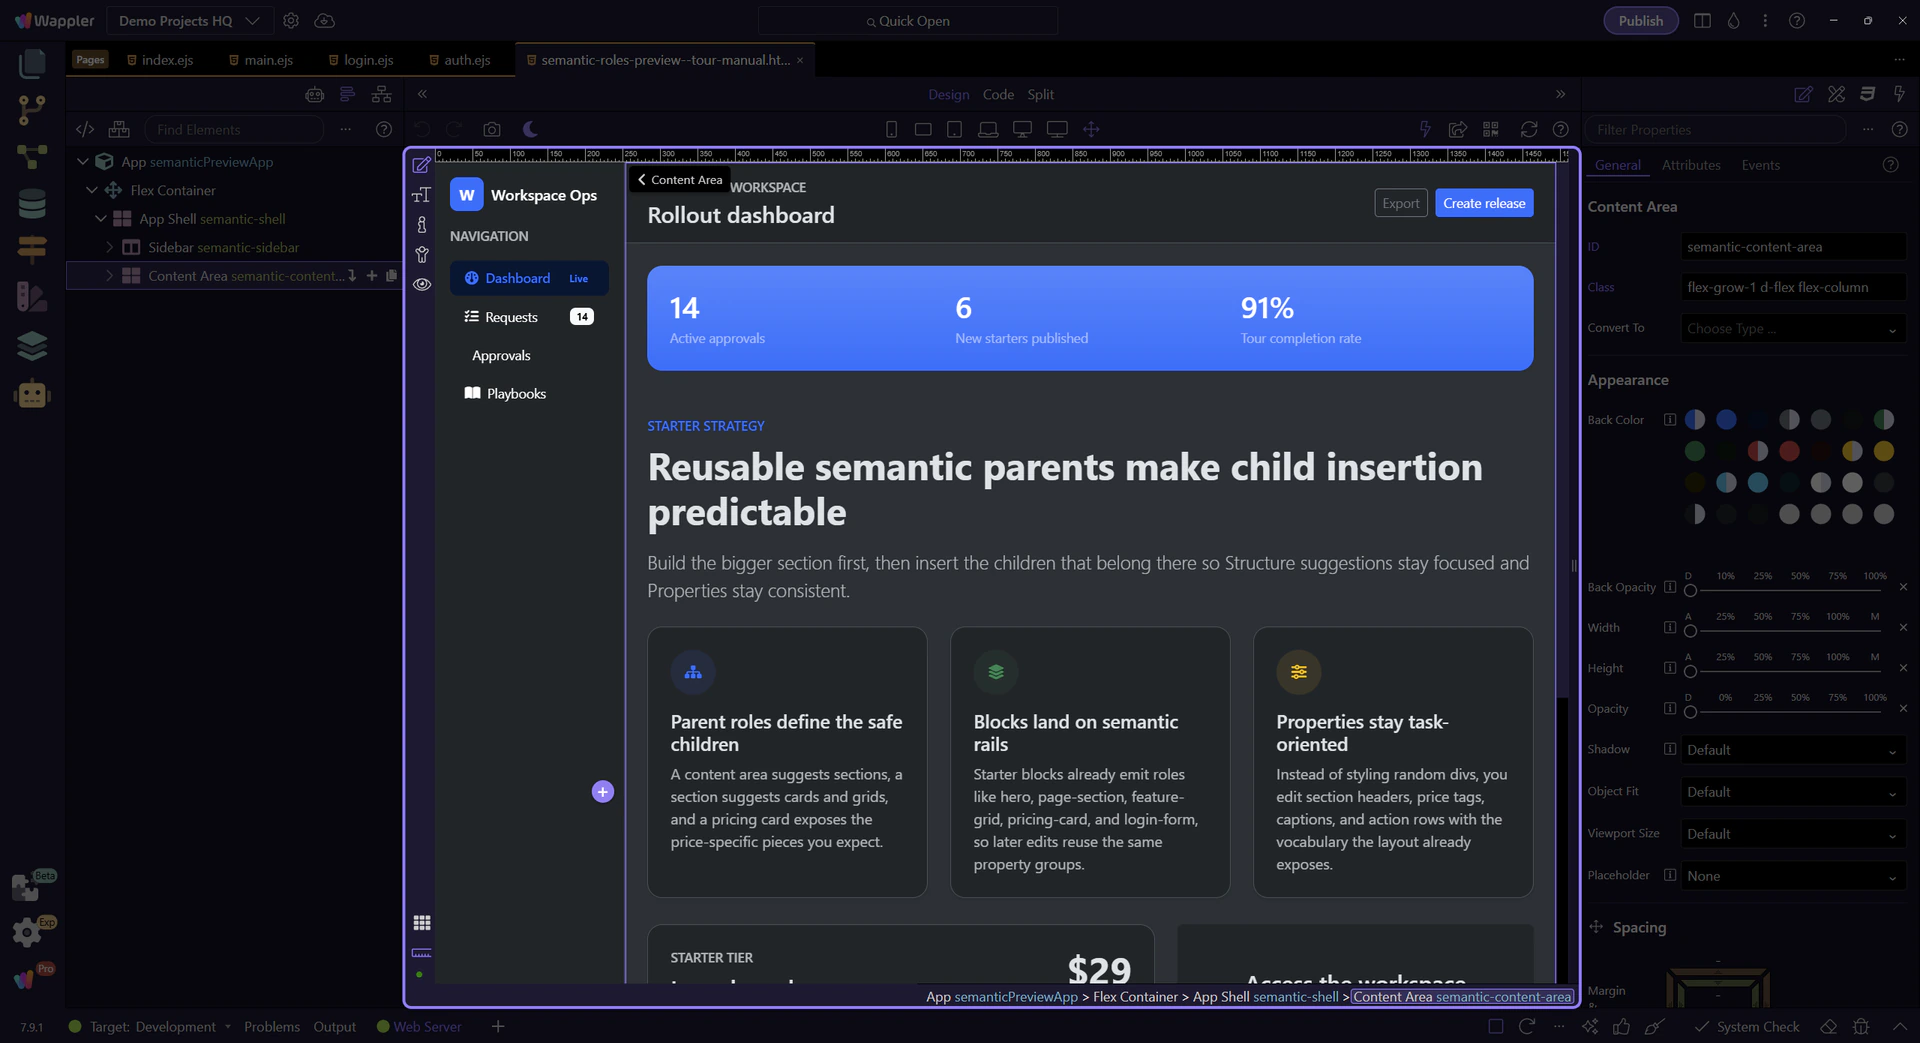Open the Demo Projects HQ project dropdown

tap(189, 21)
